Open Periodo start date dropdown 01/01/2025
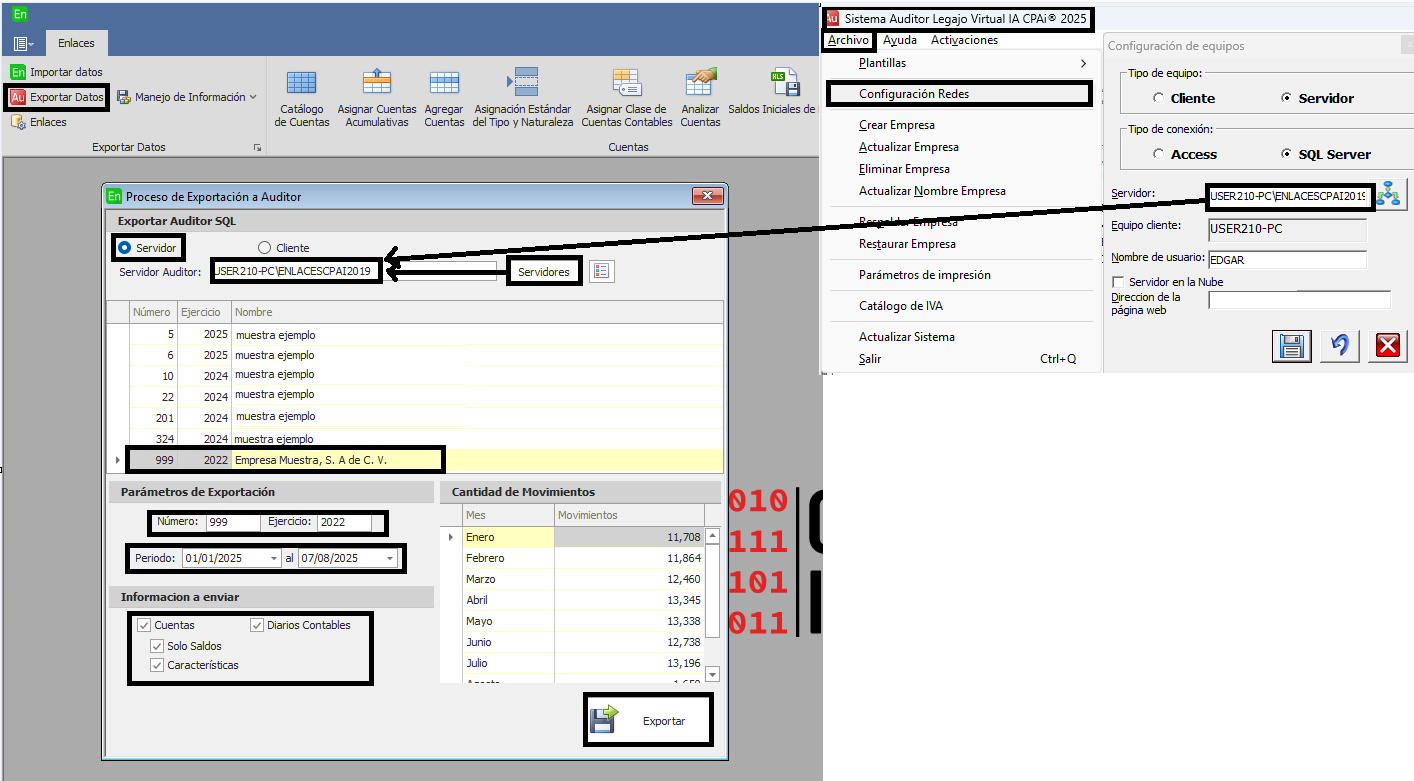Screen dimensions: 1414x781 pos(274,558)
